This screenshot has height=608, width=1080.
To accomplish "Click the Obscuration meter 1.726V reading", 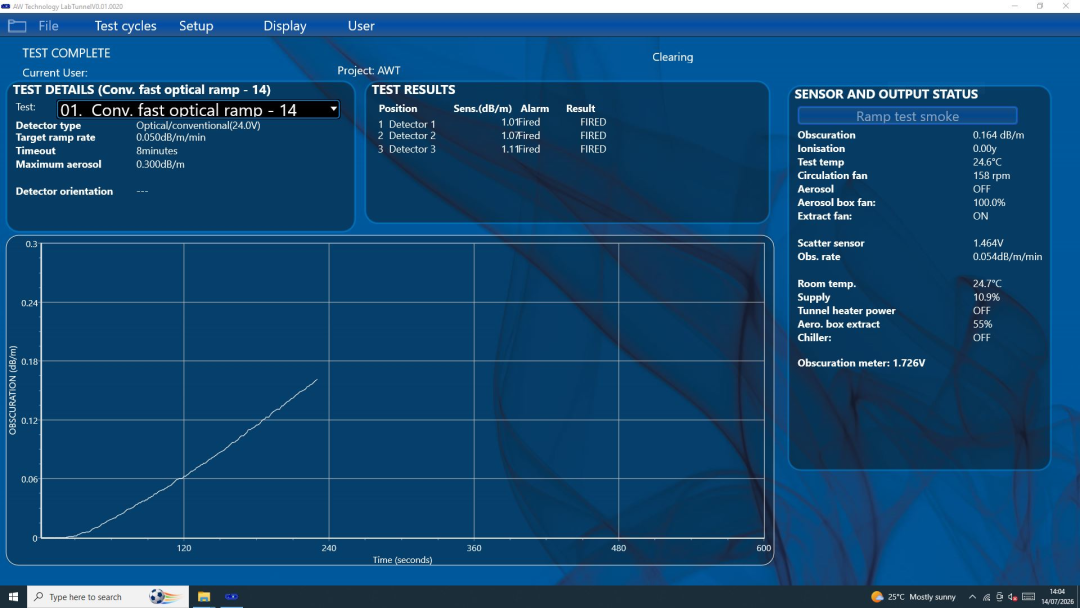I will (861, 363).
